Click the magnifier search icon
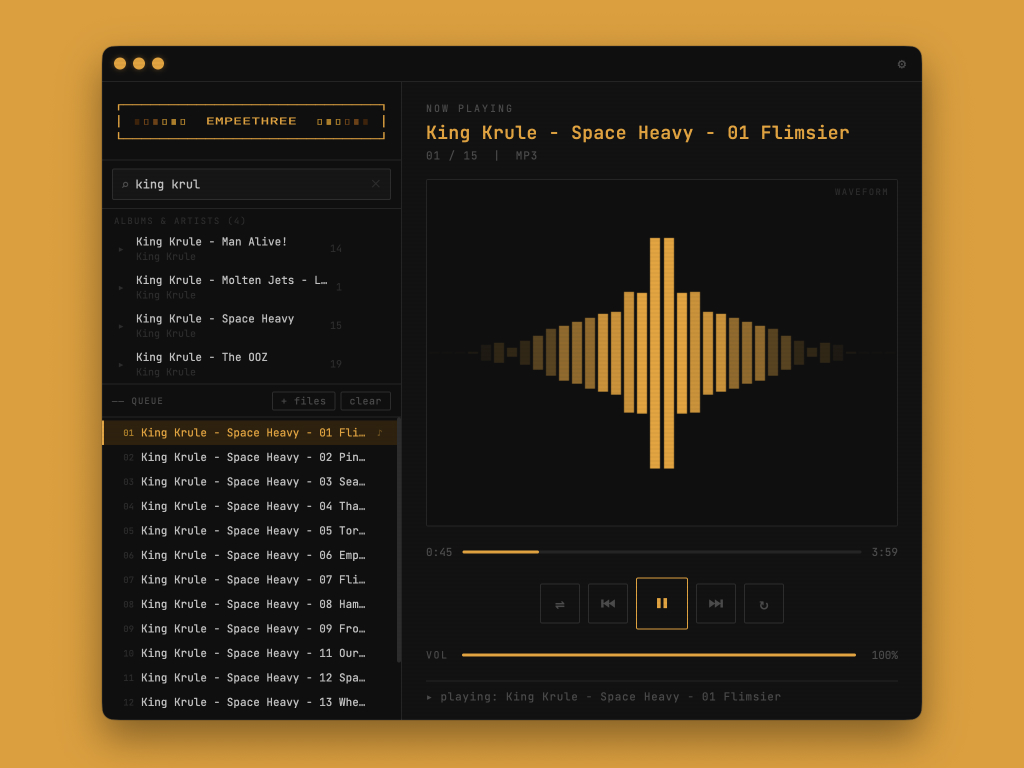Image resolution: width=1024 pixels, height=768 pixels. click(x=125, y=184)
